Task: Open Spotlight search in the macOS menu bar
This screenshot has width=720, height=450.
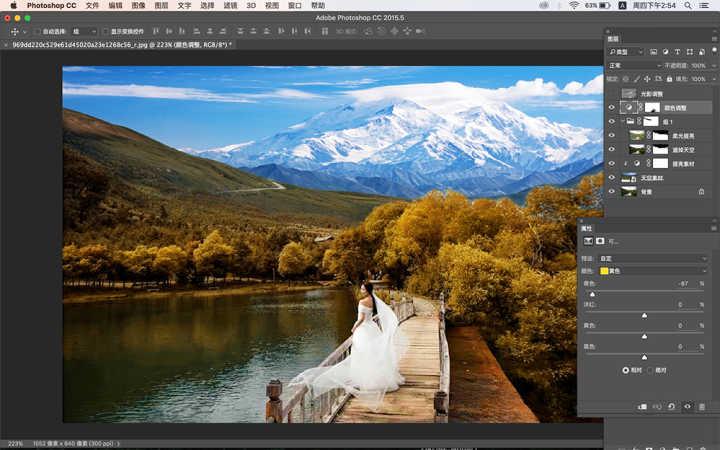Action: click(x=687, y=6)
